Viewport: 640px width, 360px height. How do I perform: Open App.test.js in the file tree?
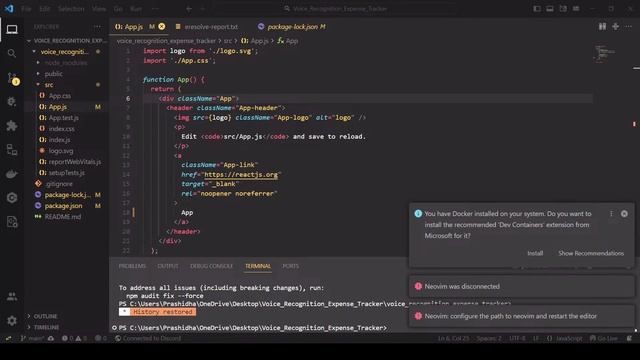64,118
